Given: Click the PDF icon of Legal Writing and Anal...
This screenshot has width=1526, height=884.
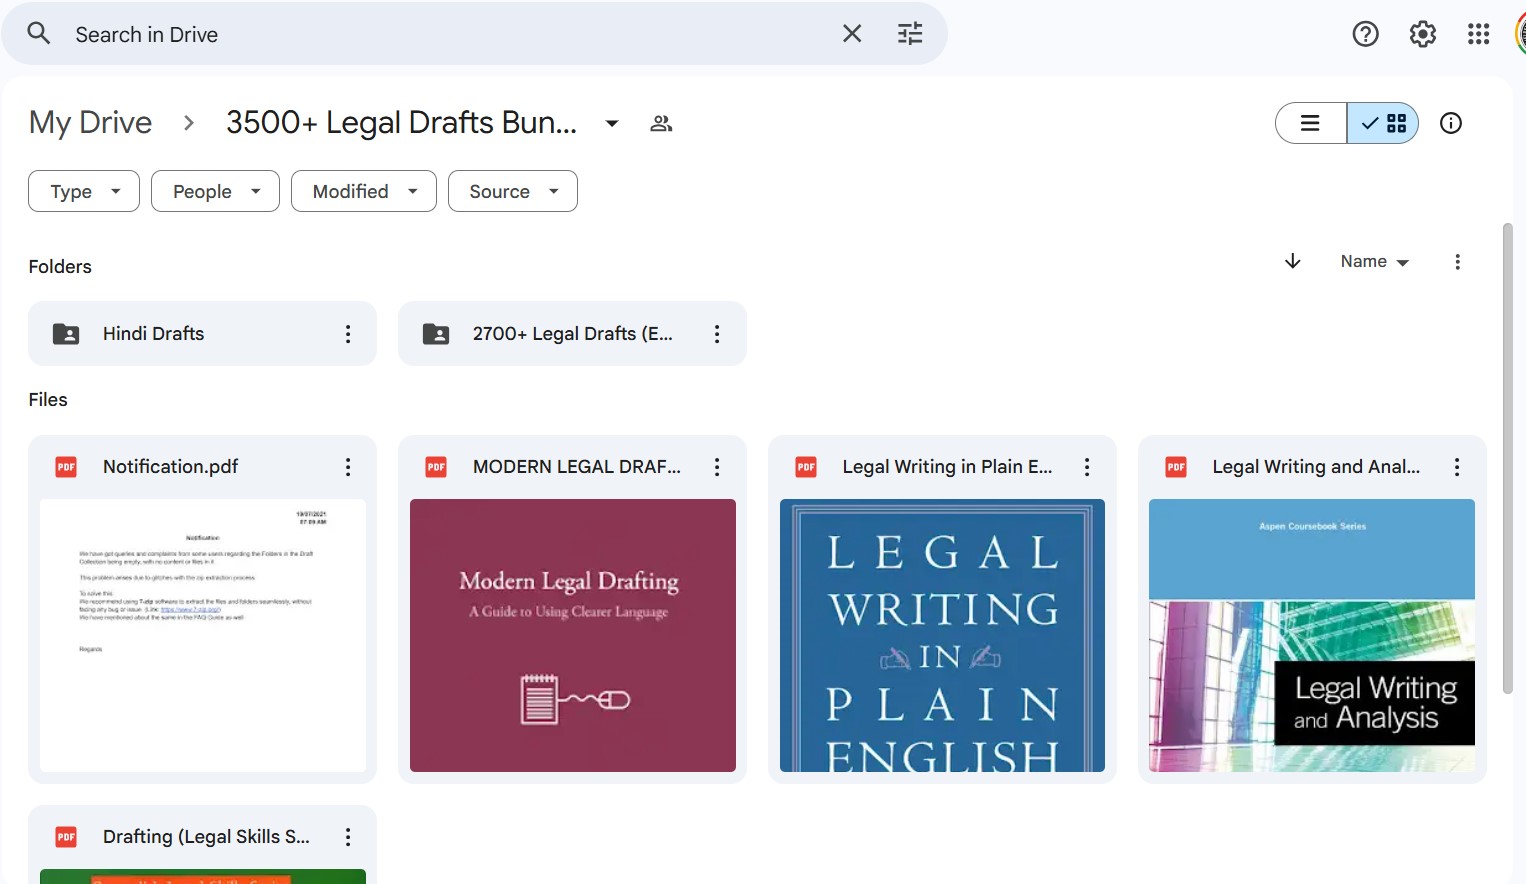Looking at the screenshot, I should pyautogui.click(x=1176, y=467).
